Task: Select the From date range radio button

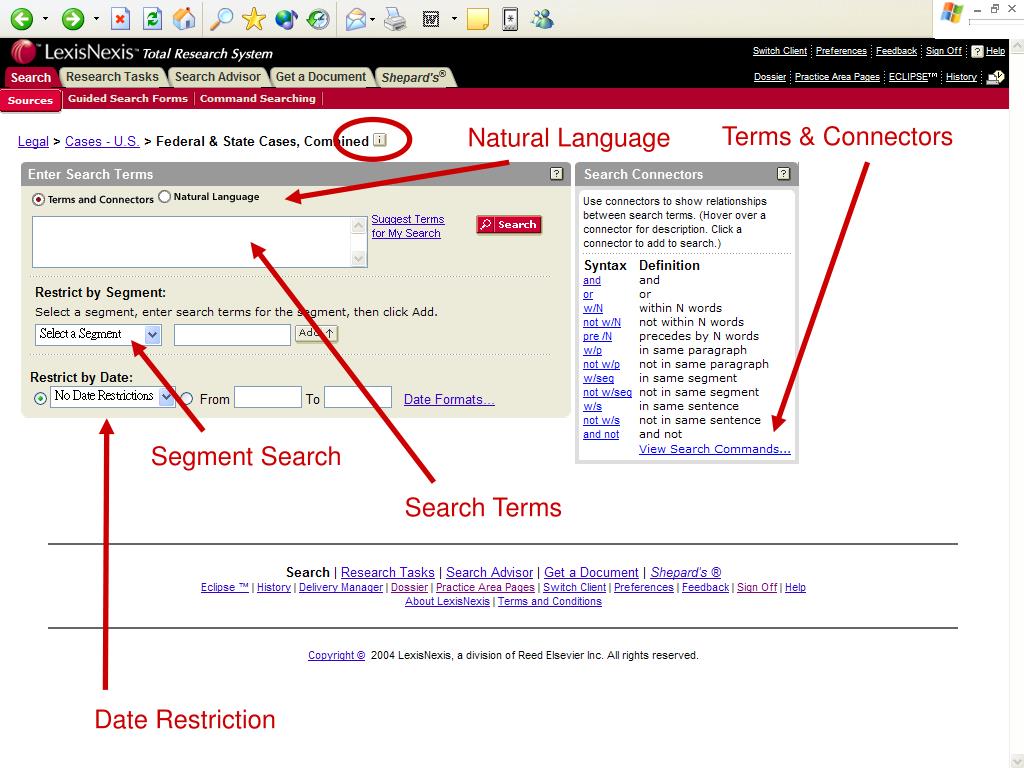Action: (x=187, y=398)
